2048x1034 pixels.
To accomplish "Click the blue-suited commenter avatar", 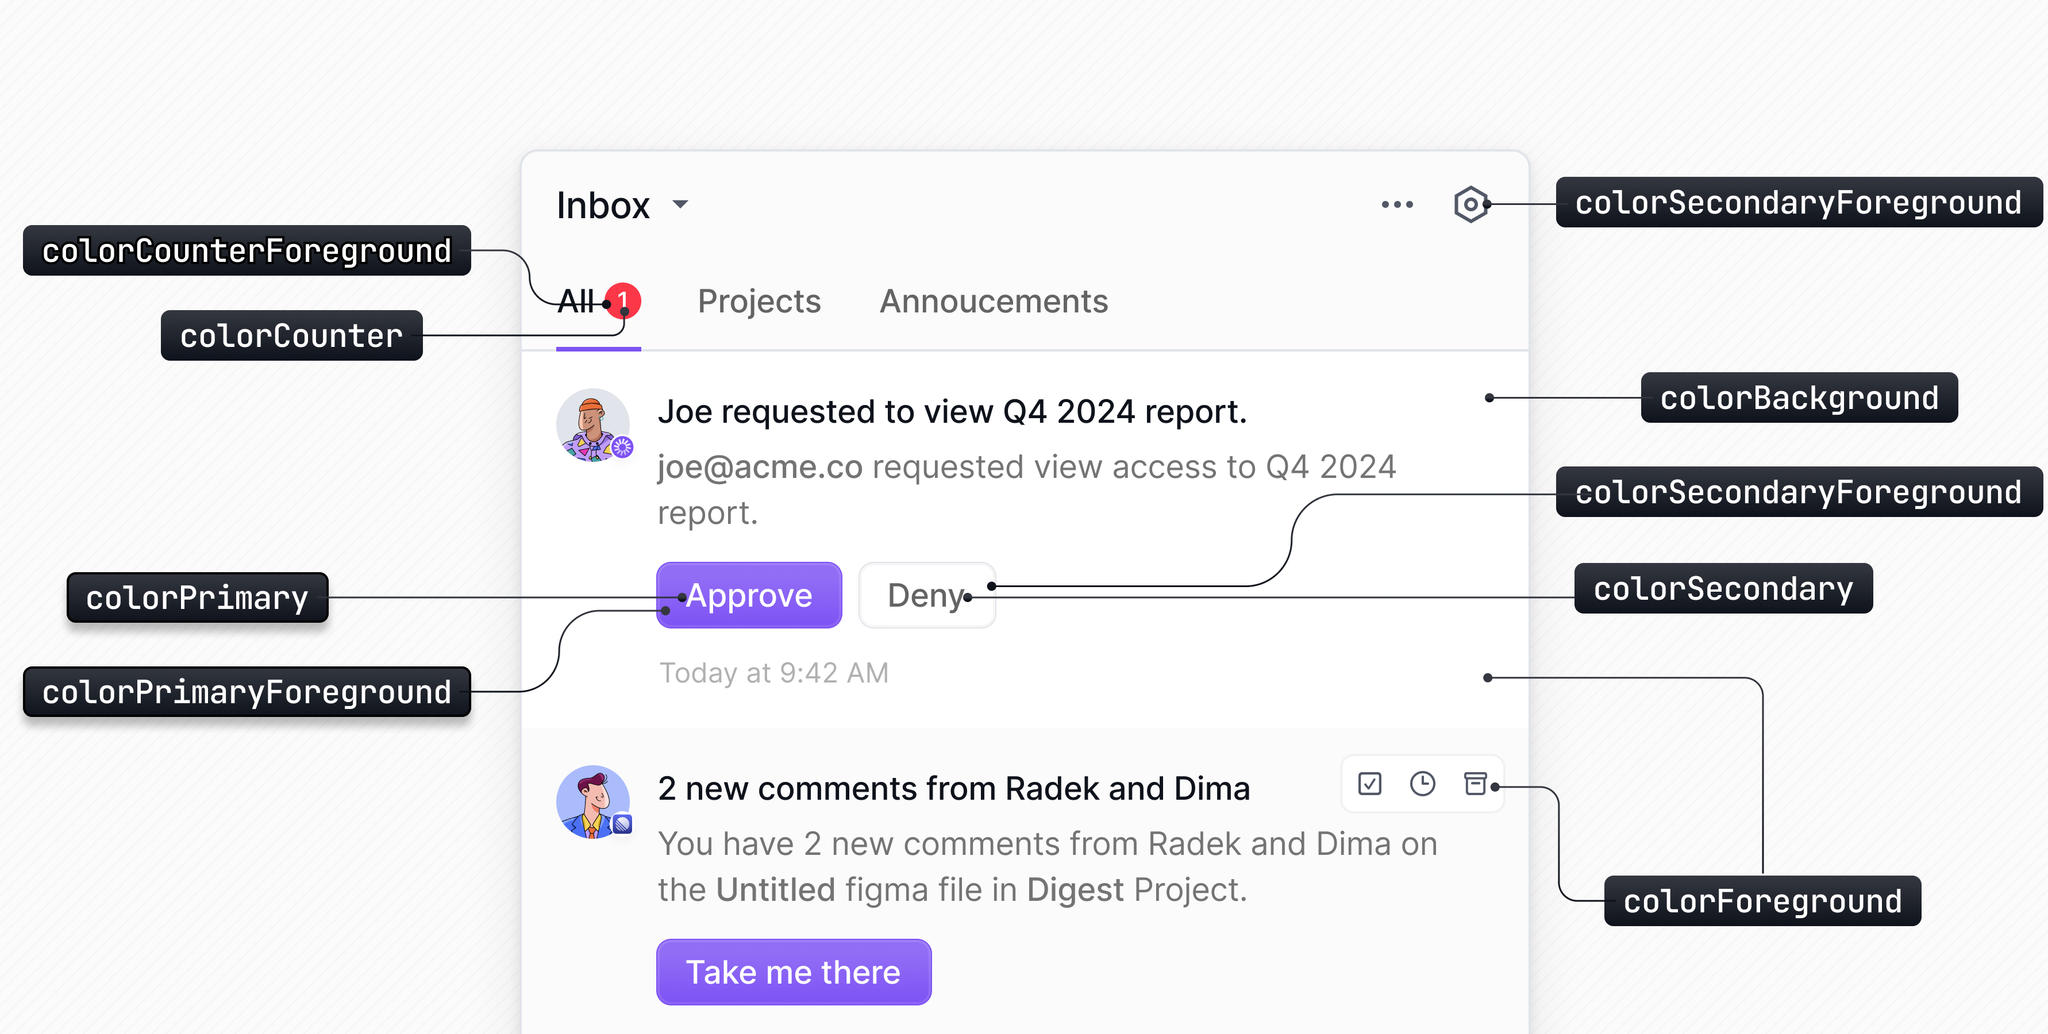I will [593, 802].
